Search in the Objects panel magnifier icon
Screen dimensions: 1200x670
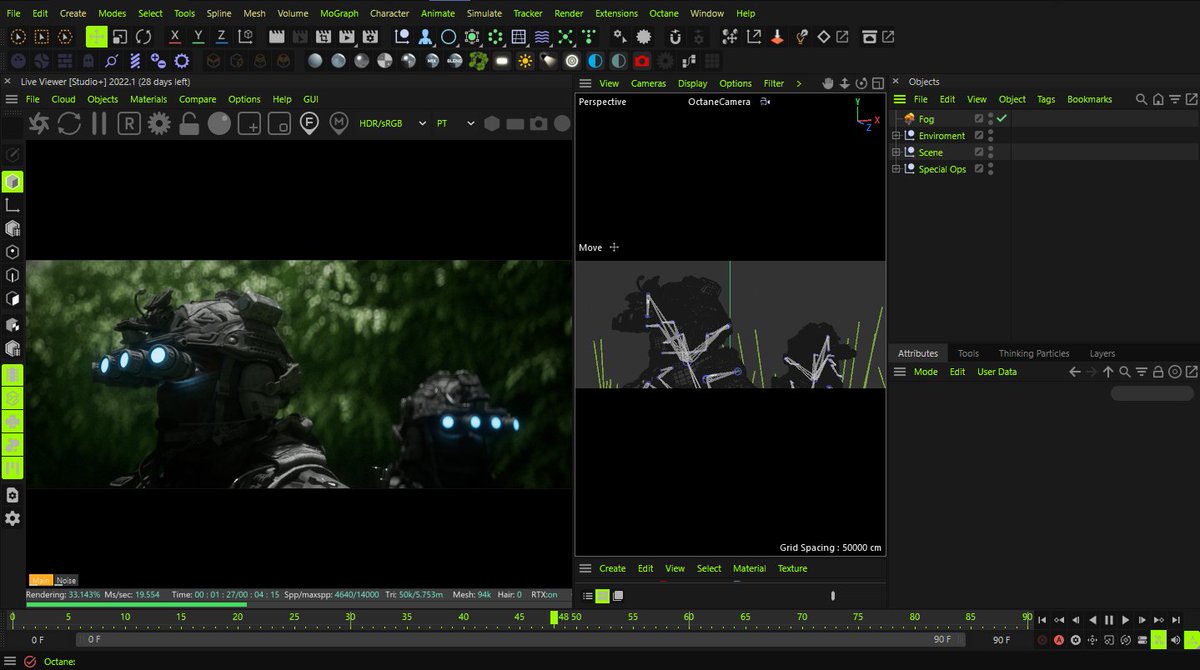[1141, 99]
